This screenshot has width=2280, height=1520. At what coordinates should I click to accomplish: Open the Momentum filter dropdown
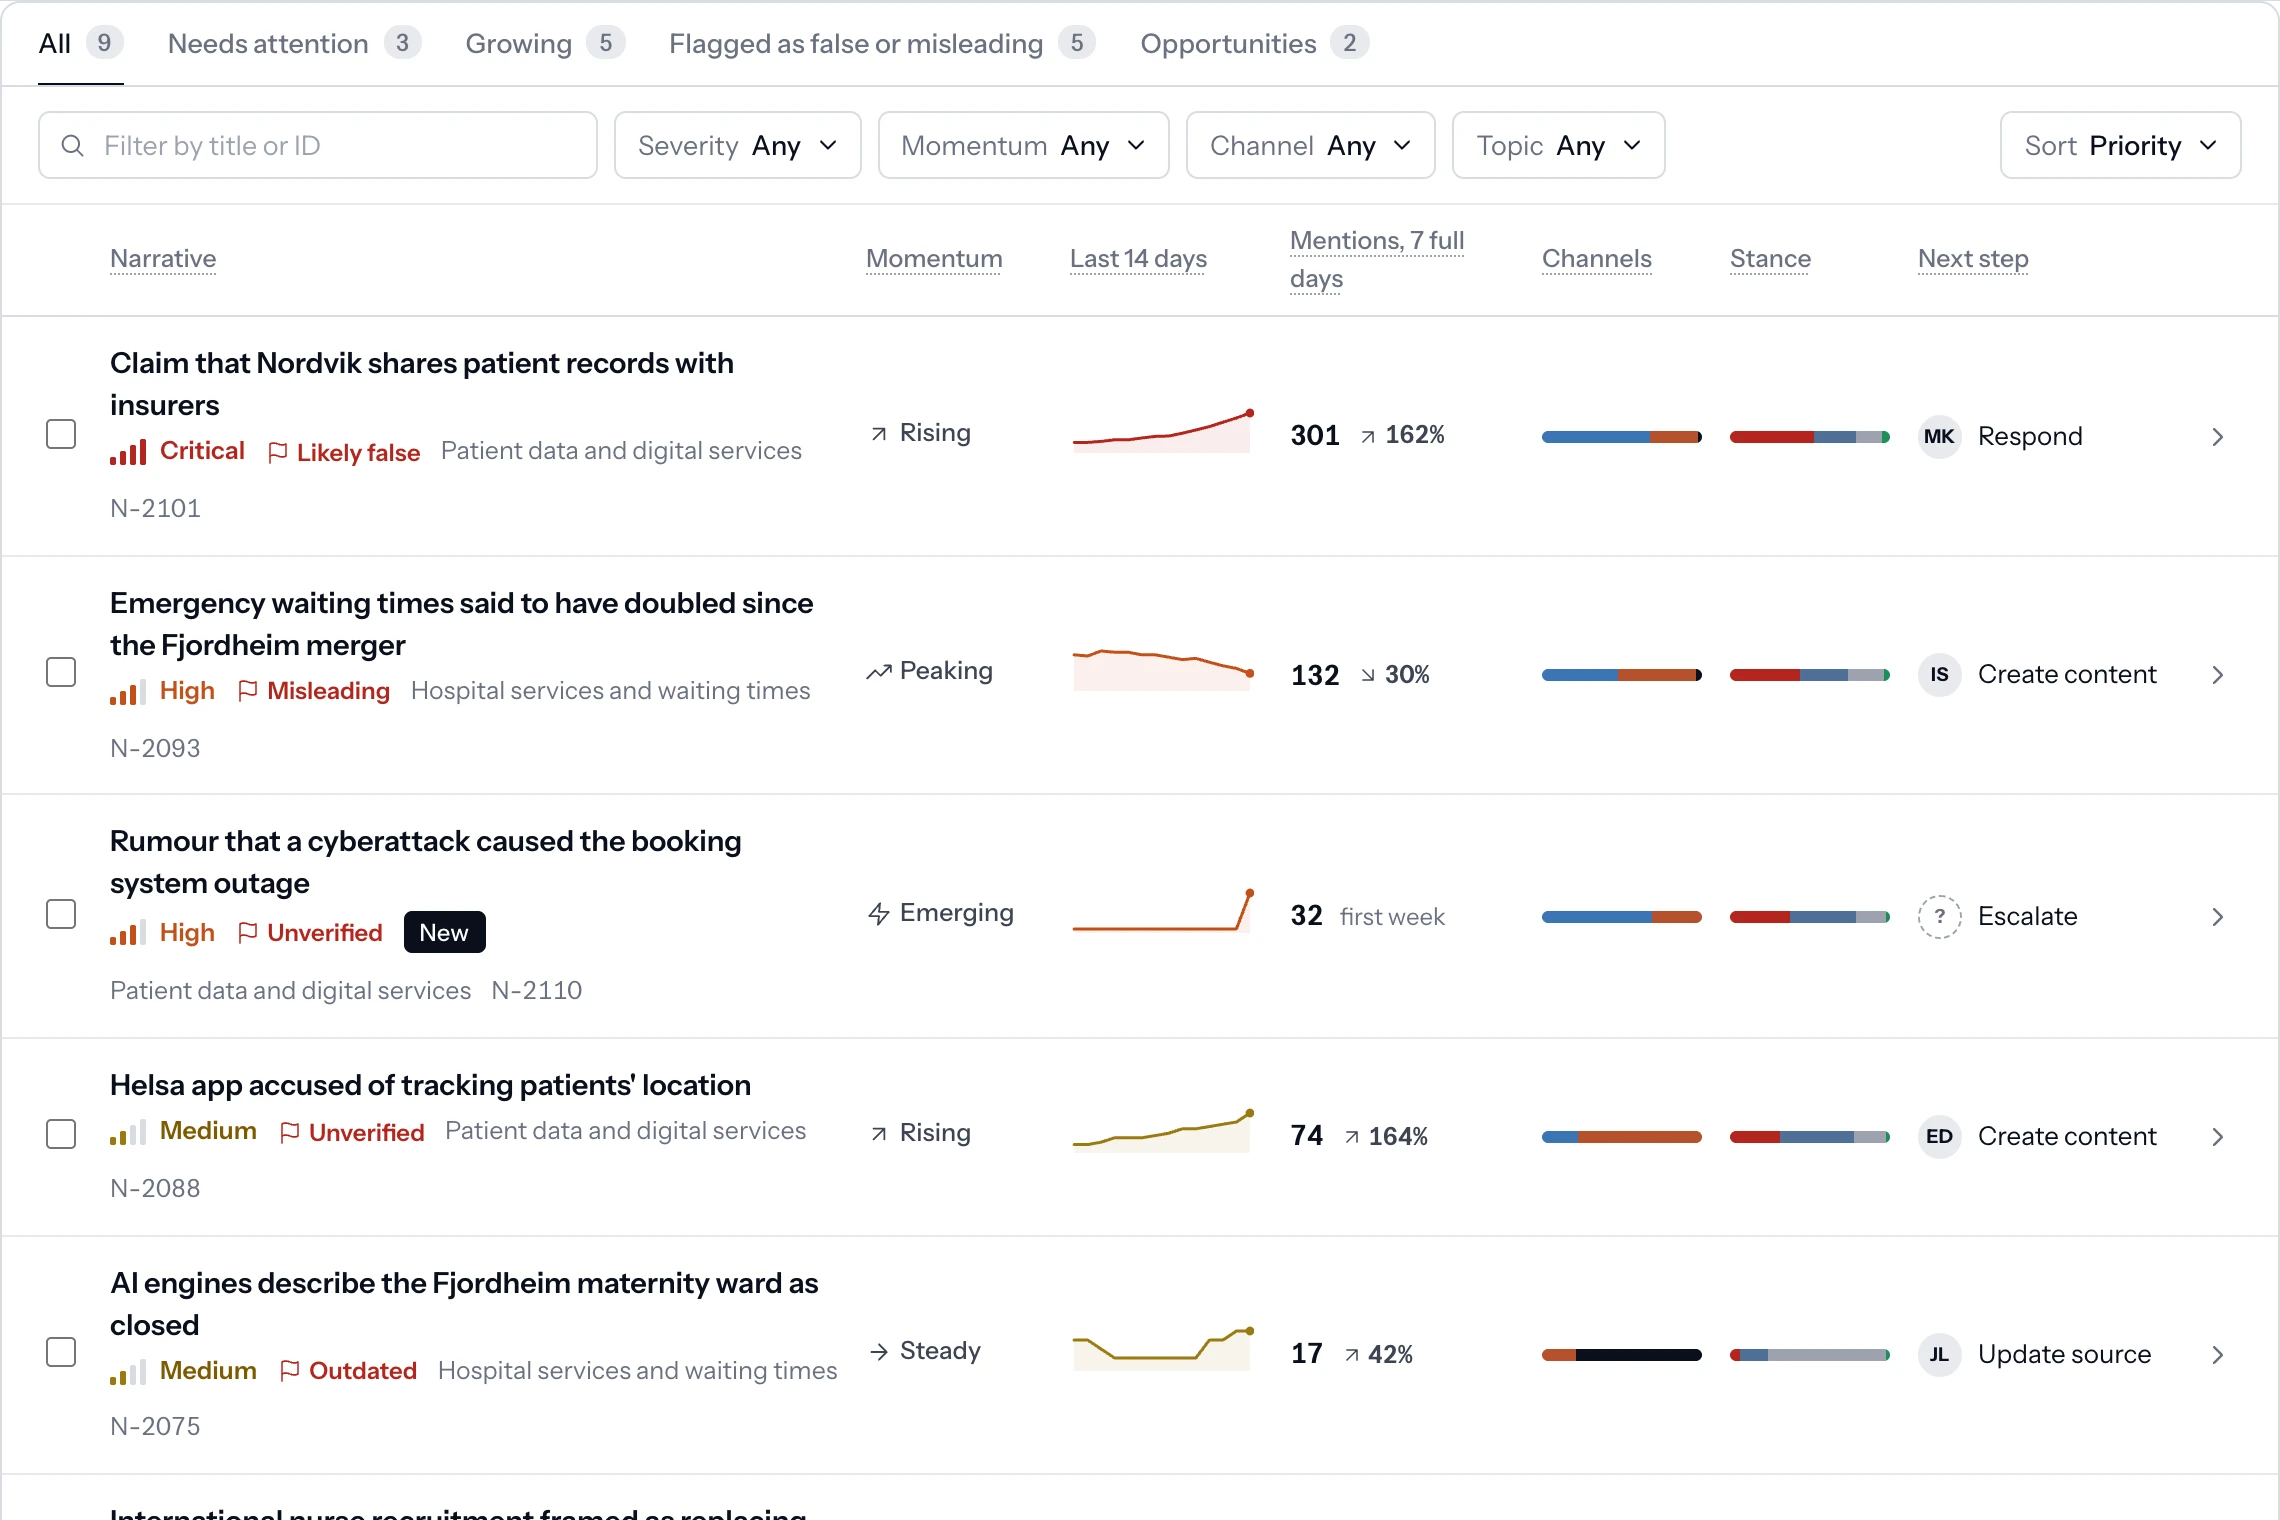[1023, 146]
